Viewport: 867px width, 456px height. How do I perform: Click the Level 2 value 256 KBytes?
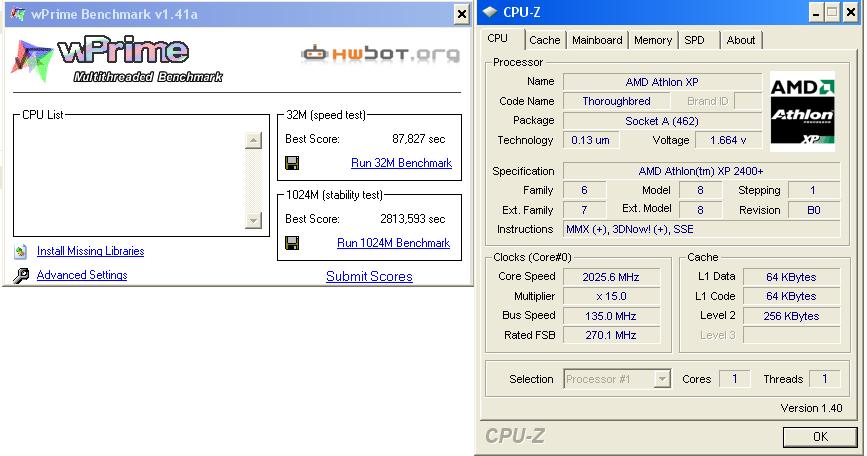tap(791, 316)
